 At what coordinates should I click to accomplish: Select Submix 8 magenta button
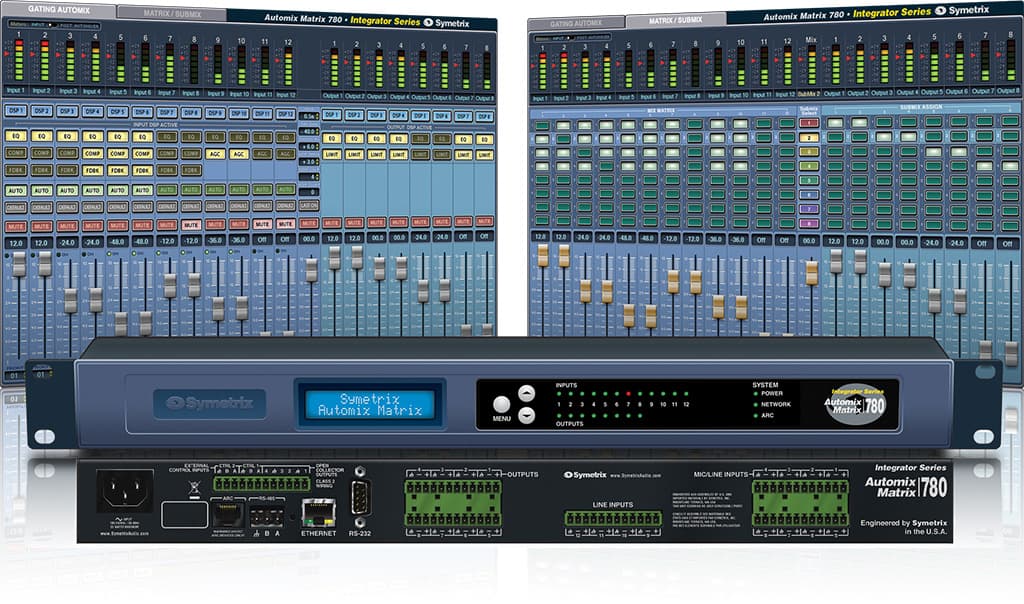808,223
